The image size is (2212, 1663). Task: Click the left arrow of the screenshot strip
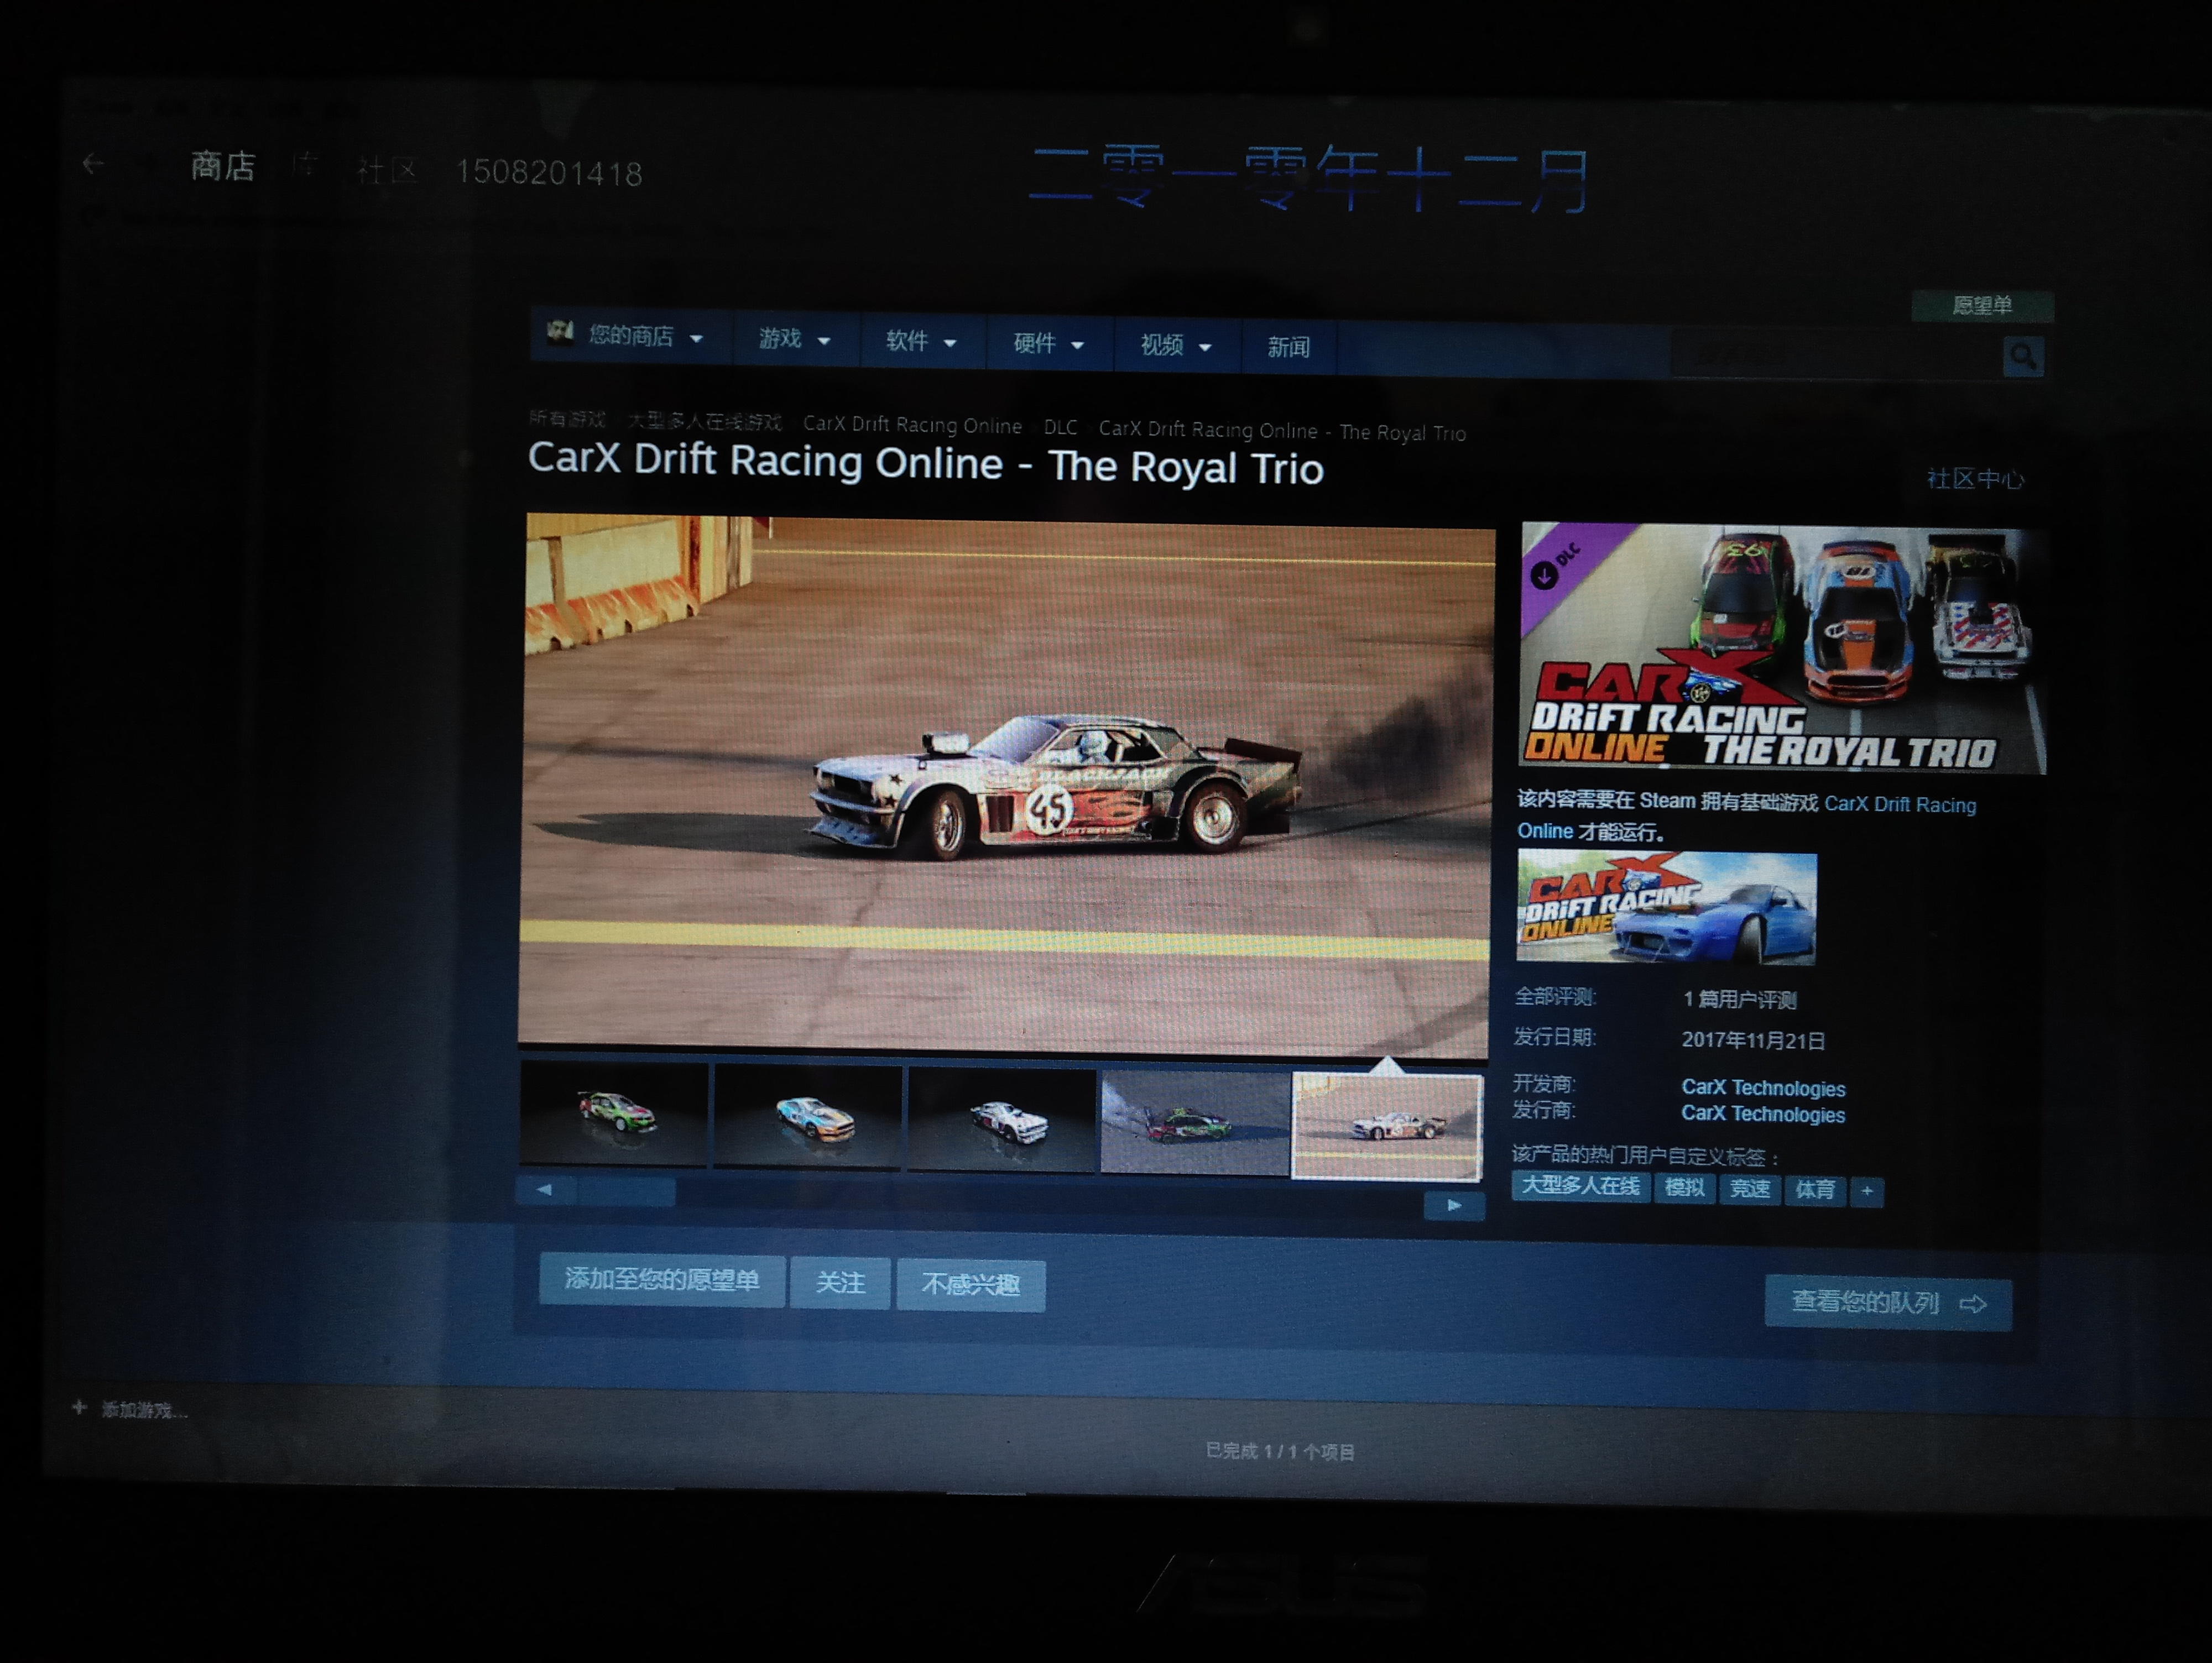click(544, 1190)
